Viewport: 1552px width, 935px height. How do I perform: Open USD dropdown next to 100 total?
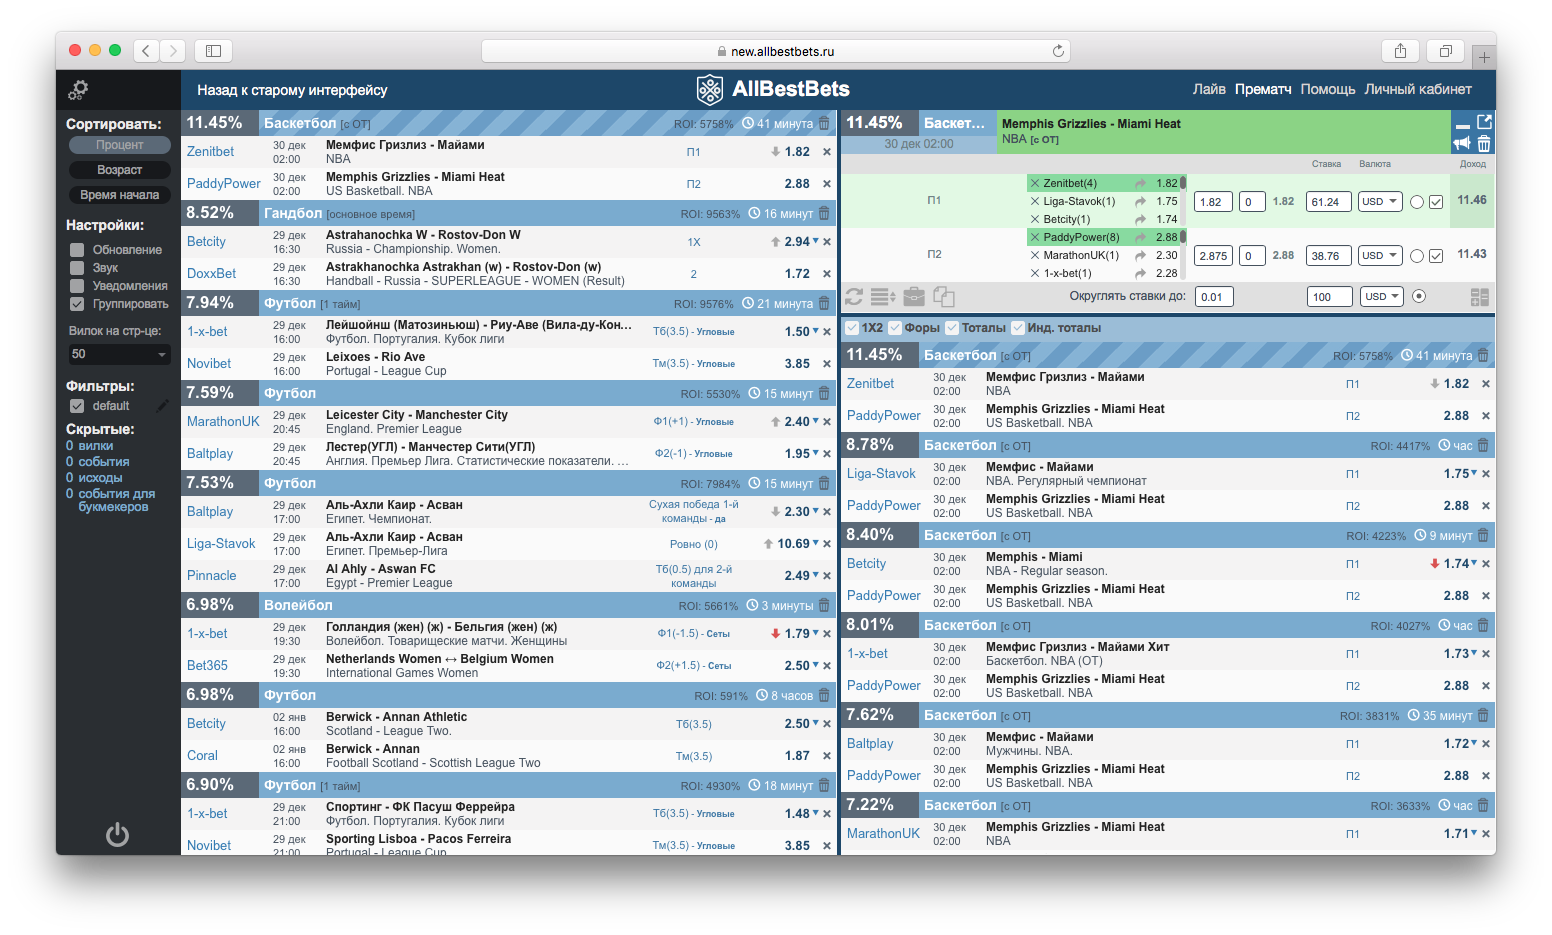[x=1383, y=296]
